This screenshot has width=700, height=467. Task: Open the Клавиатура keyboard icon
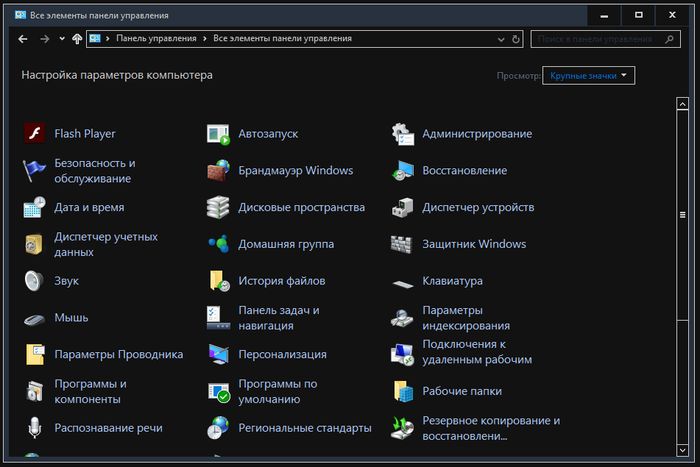click(x=402, y=282)
